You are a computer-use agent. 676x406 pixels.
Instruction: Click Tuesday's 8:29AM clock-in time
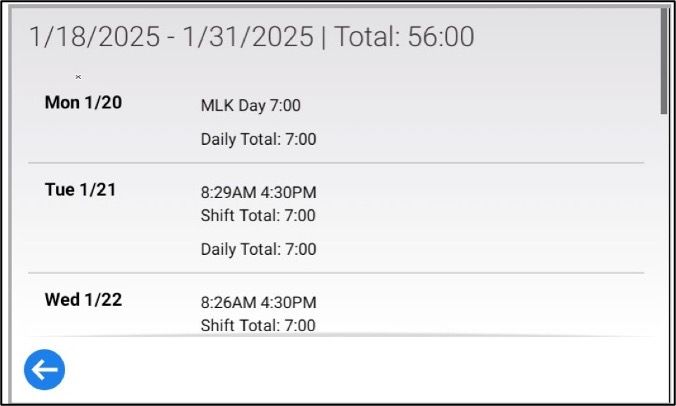(x=229, y=192)
